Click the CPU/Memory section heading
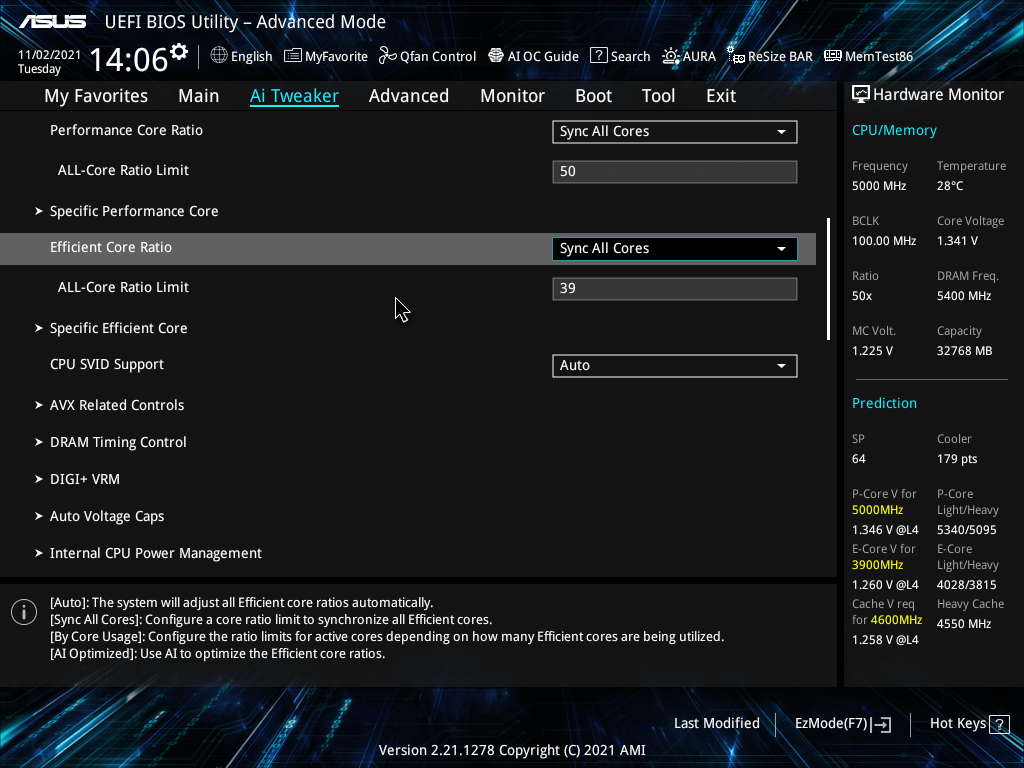Viewport: 1024px width, 768px height. pyautogui.click(x=894, y=131)
